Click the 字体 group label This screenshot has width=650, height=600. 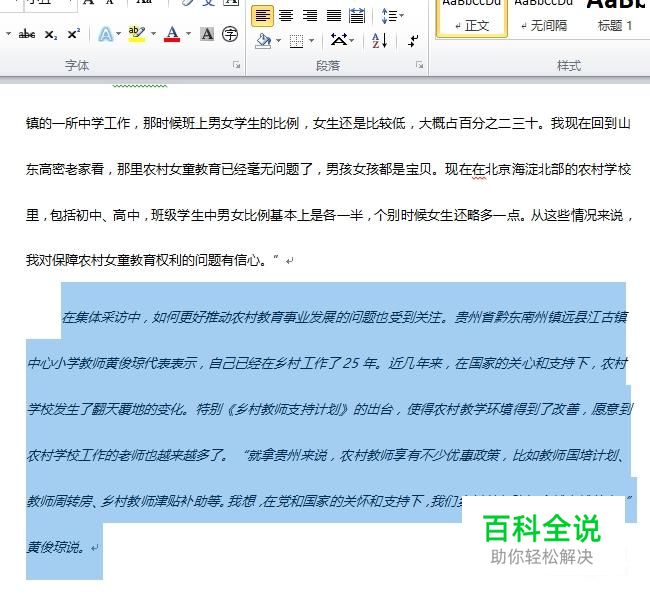point(77,66)
